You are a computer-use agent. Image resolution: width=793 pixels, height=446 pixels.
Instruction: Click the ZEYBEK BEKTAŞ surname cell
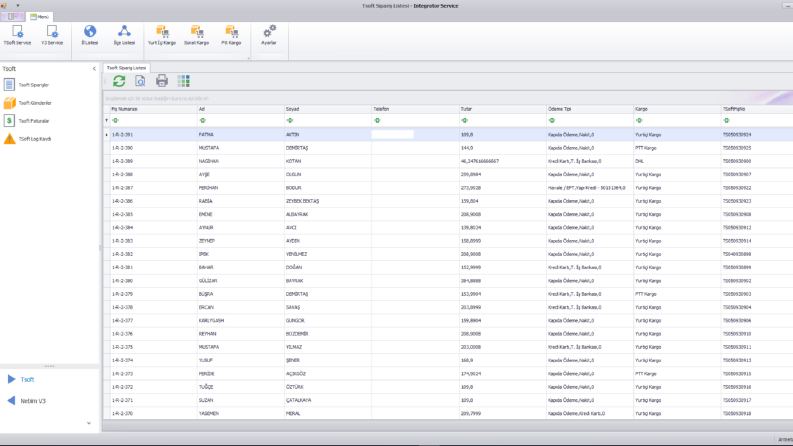click(x=328, y=201)
